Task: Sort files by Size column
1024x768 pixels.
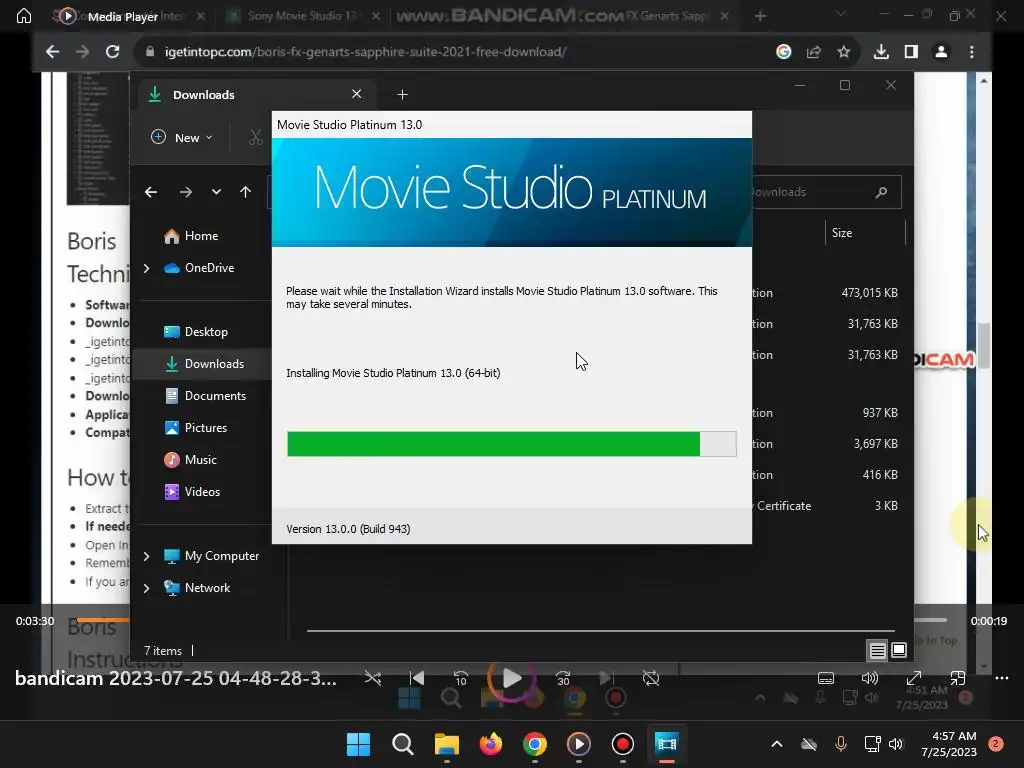Action: 865,233
